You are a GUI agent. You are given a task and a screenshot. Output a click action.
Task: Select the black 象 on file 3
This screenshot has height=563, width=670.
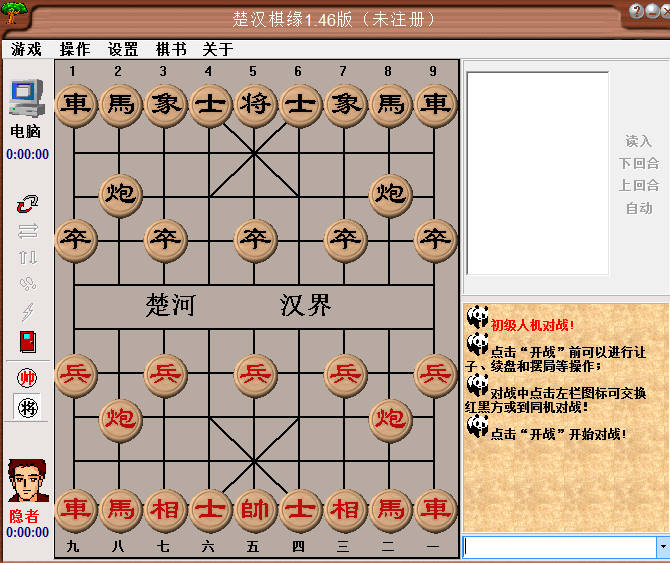(165, 105)
